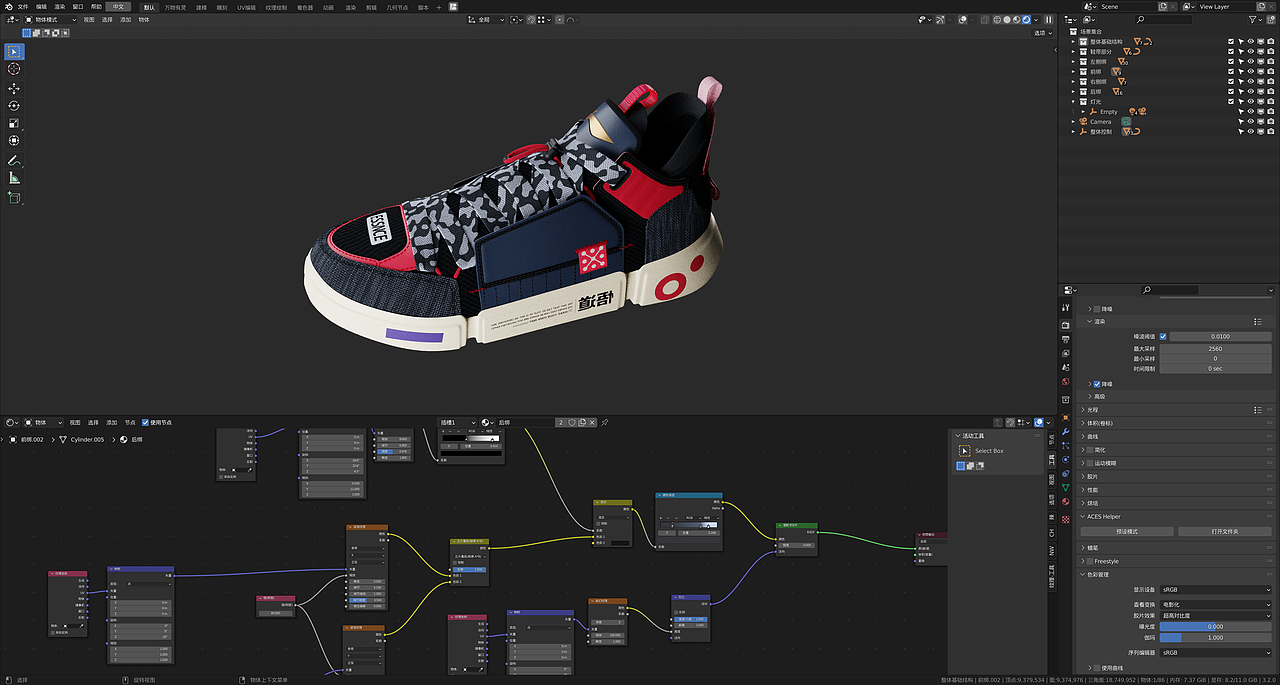Open the 物体模式 mode dropdown

pyautogui.click(x=52, y=19)
